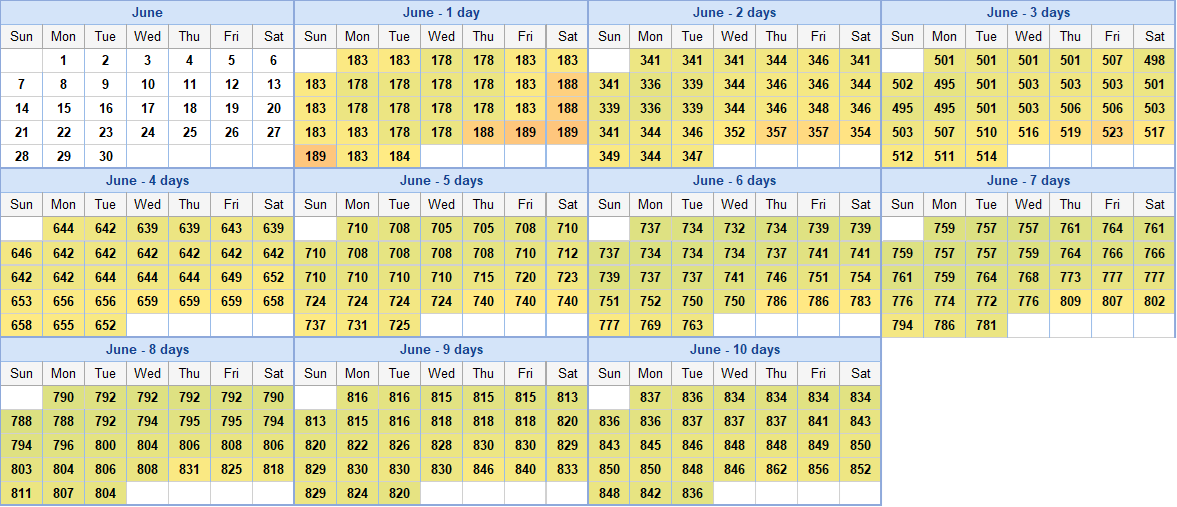Screen dimensions: 1177x507
Task: Click the 'June - 4 days' calendar title
Action: coord(147,181)
